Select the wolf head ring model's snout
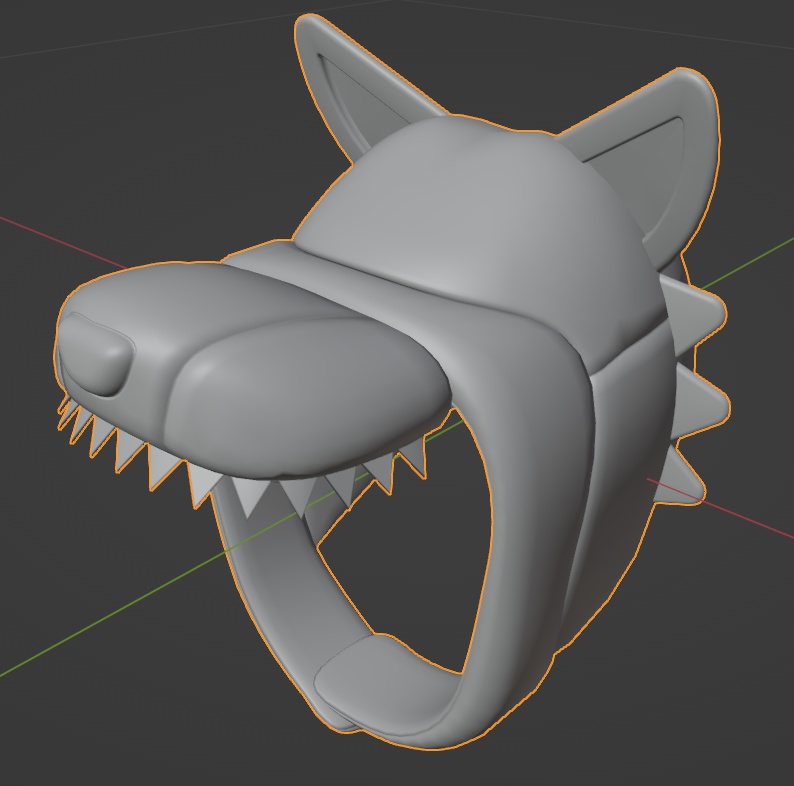Screen dimensions: 794x786 [253, 370]
